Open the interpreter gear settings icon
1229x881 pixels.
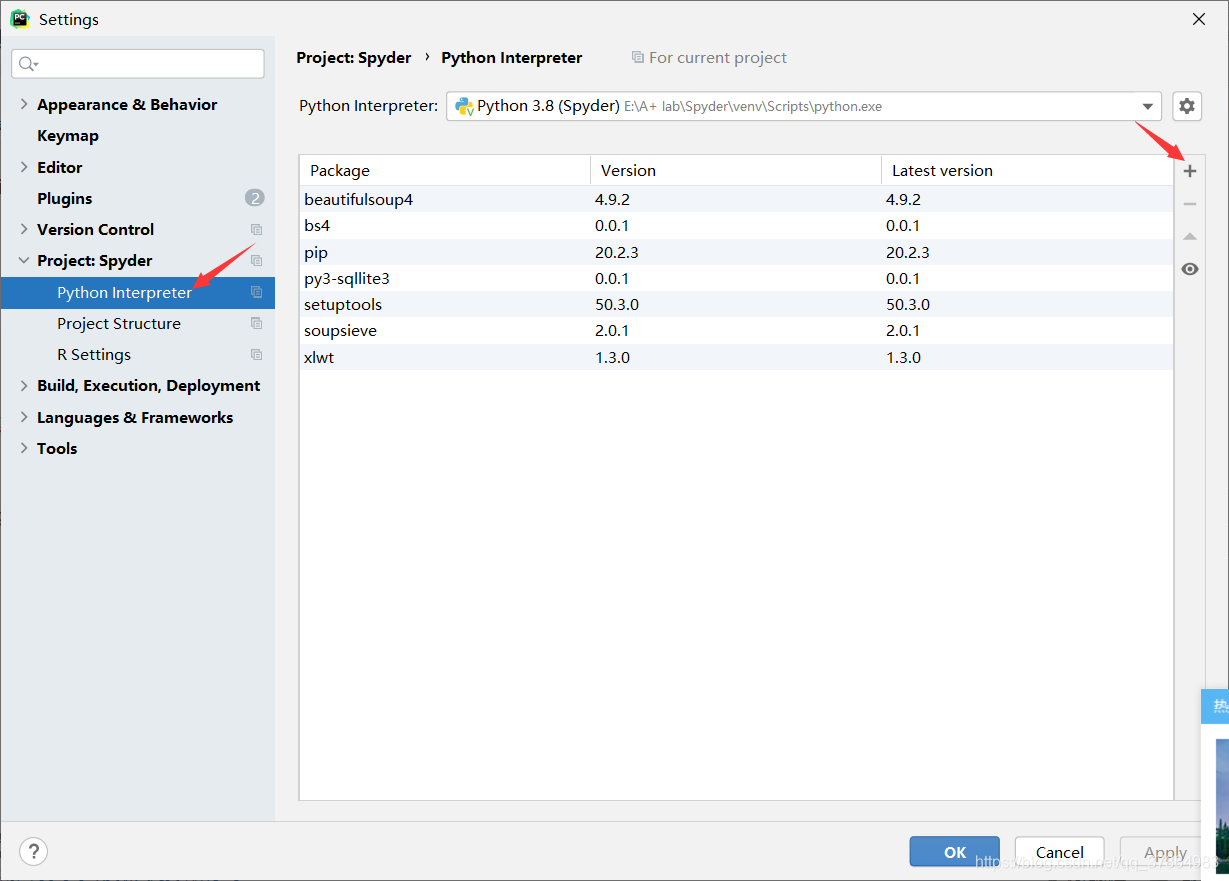click(x=1187, y=106)
